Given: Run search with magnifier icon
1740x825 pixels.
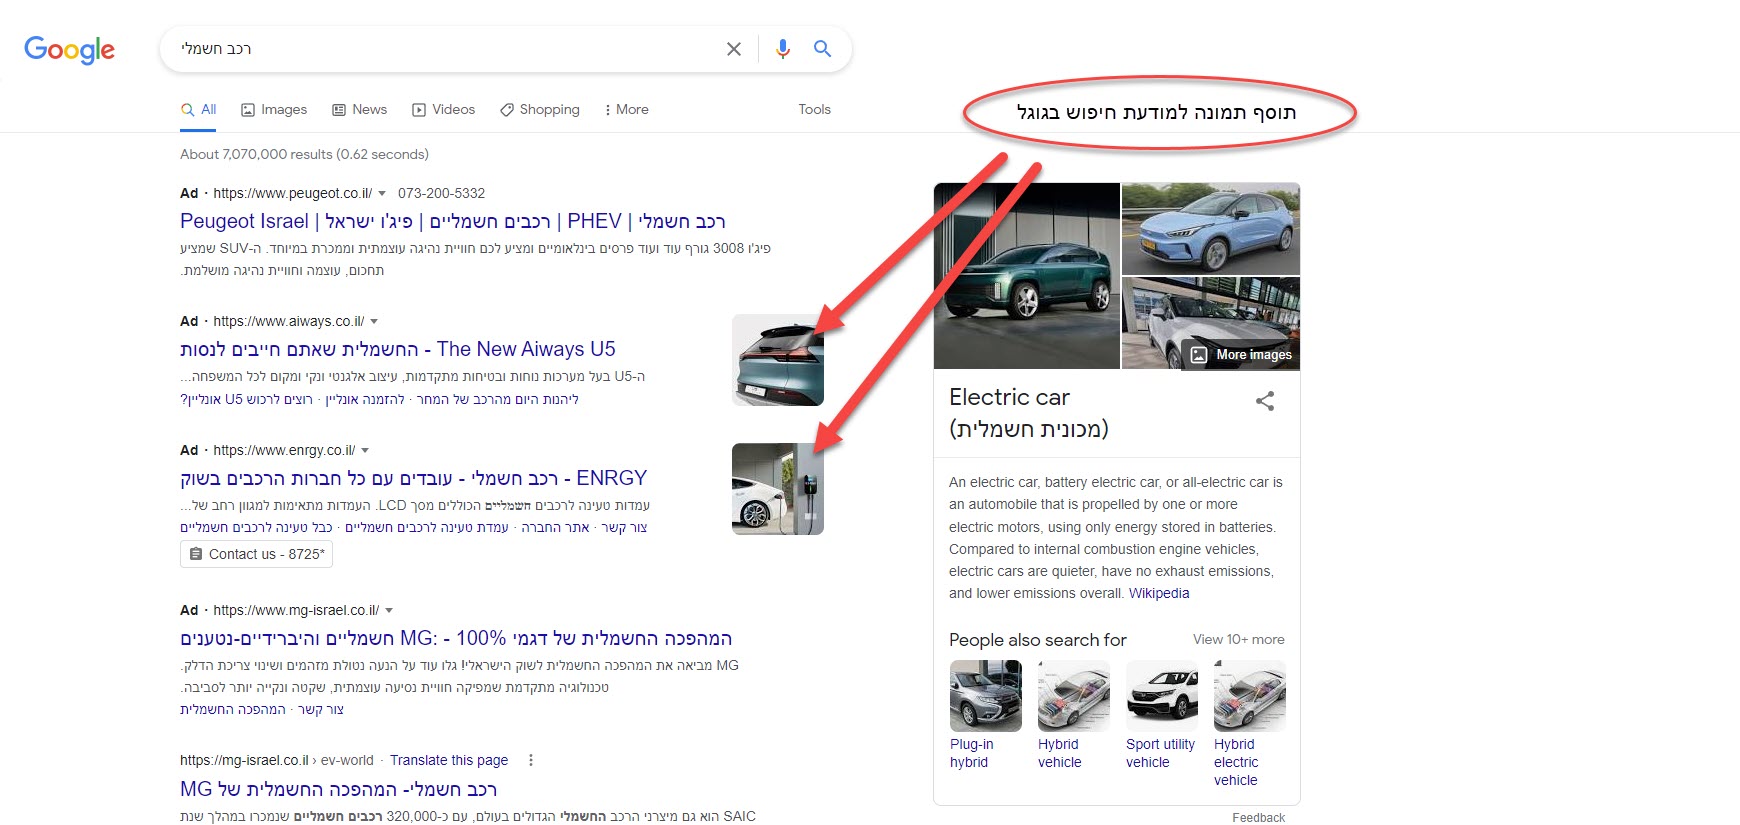Looking at the screenshot, I should (x=822, y=49).
